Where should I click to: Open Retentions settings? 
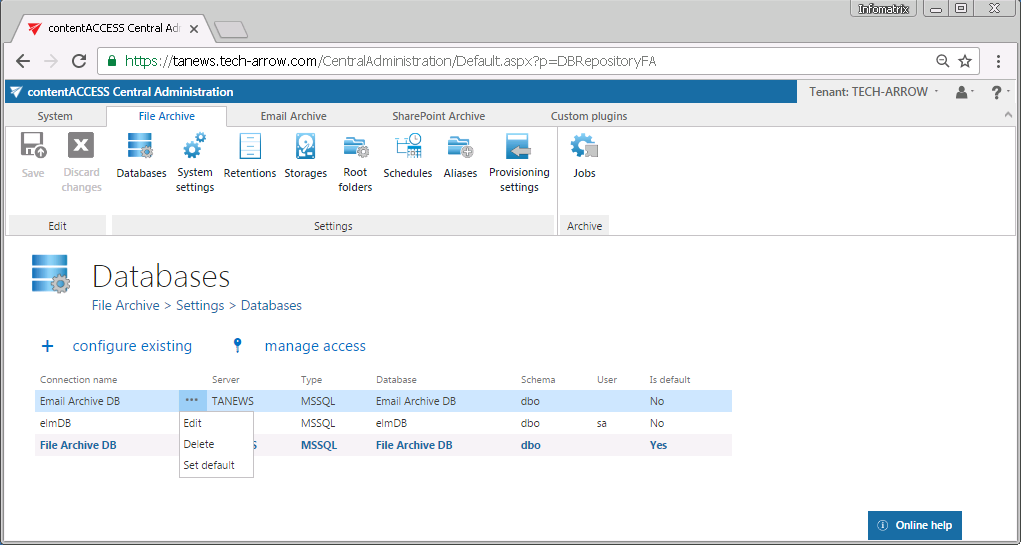(249, 156)
